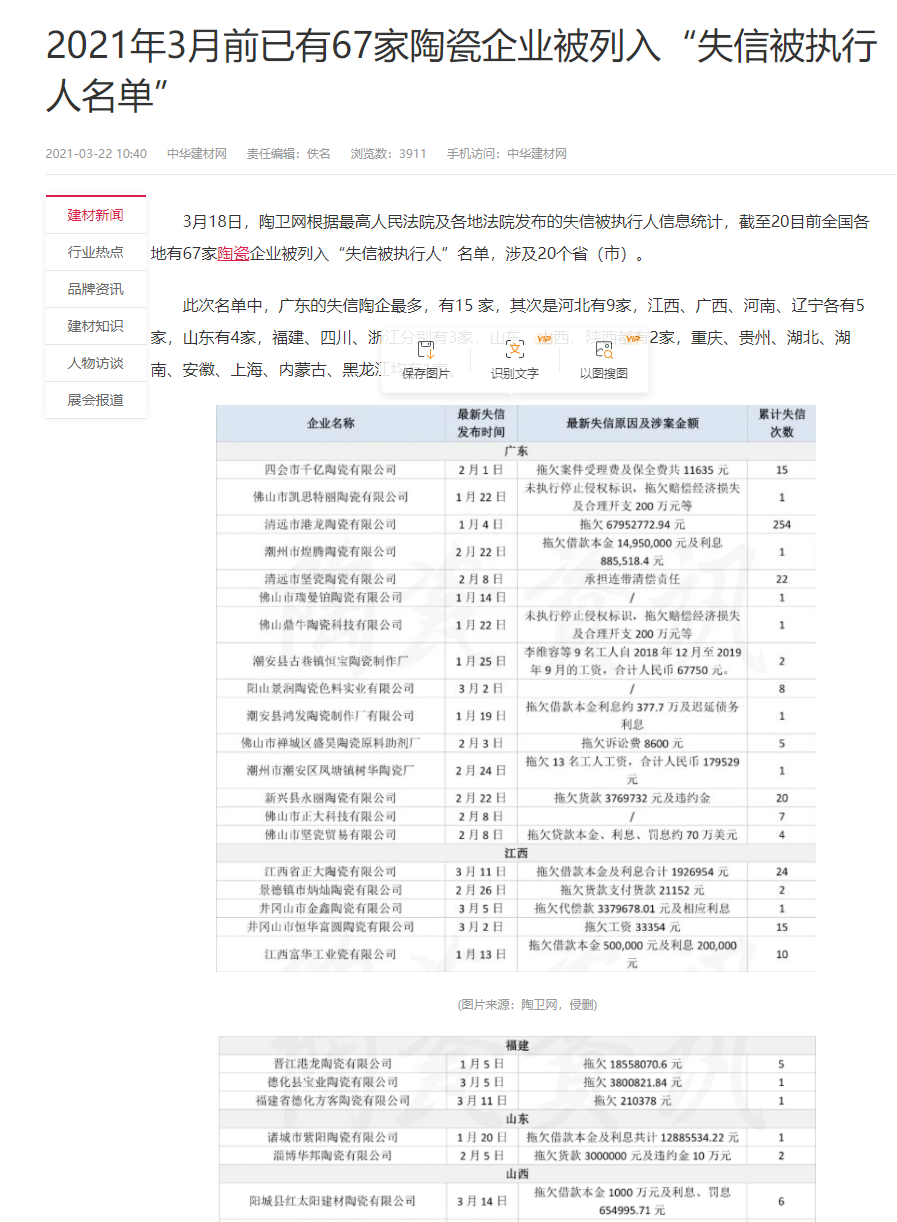The height and width of the screenshot is (1222, 897).
Task: Click 责任编辑：佚名 editor text
Action: [289, 154]
